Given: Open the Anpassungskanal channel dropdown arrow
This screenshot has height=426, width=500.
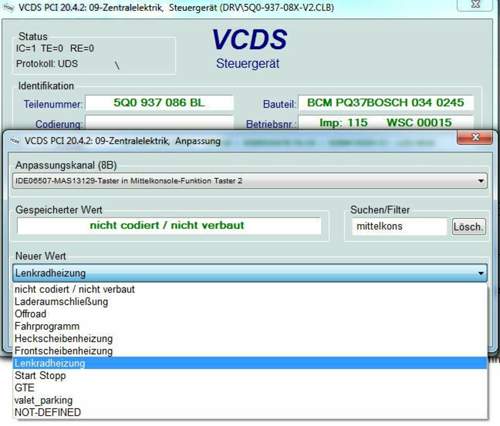Looking at the screenshot, I should (x=480, y=181).
